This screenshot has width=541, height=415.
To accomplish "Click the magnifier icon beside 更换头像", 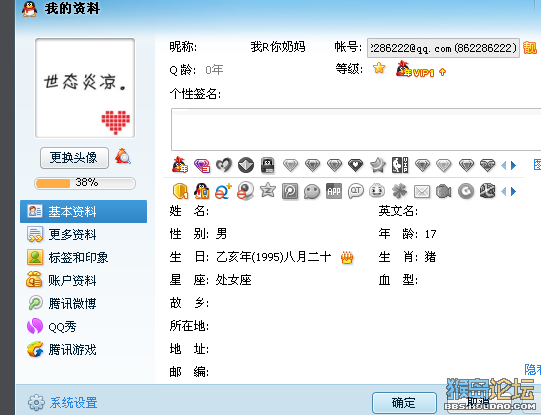I will [x=123, y=156].
